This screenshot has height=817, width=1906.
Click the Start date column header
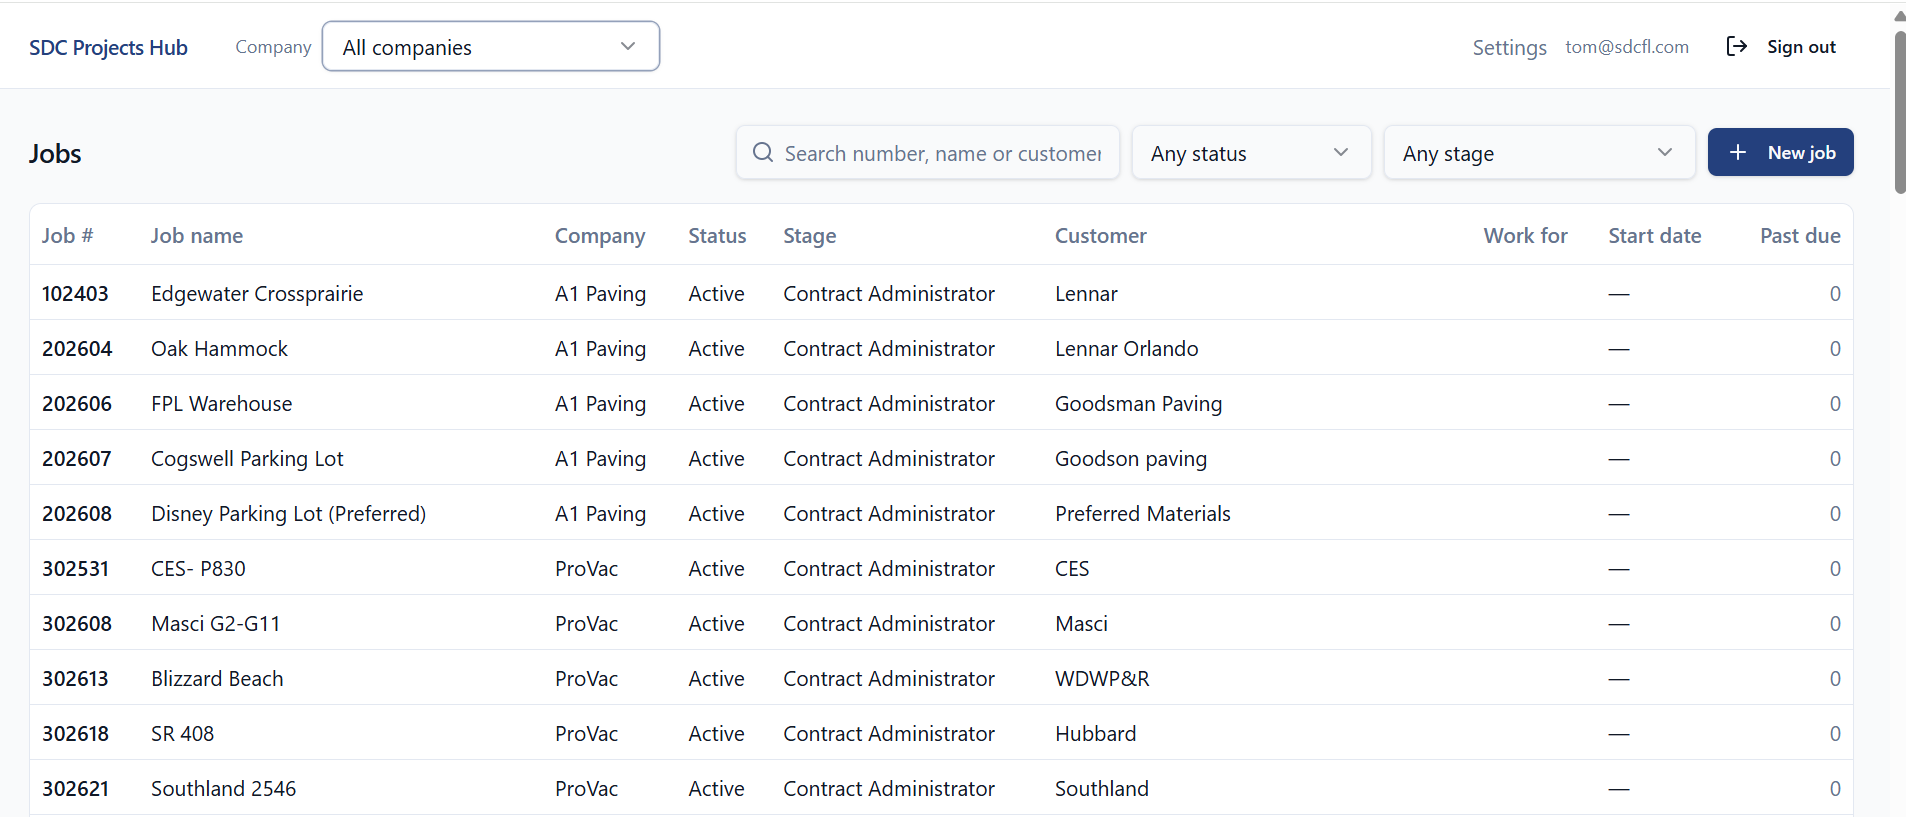[1654, 236]
